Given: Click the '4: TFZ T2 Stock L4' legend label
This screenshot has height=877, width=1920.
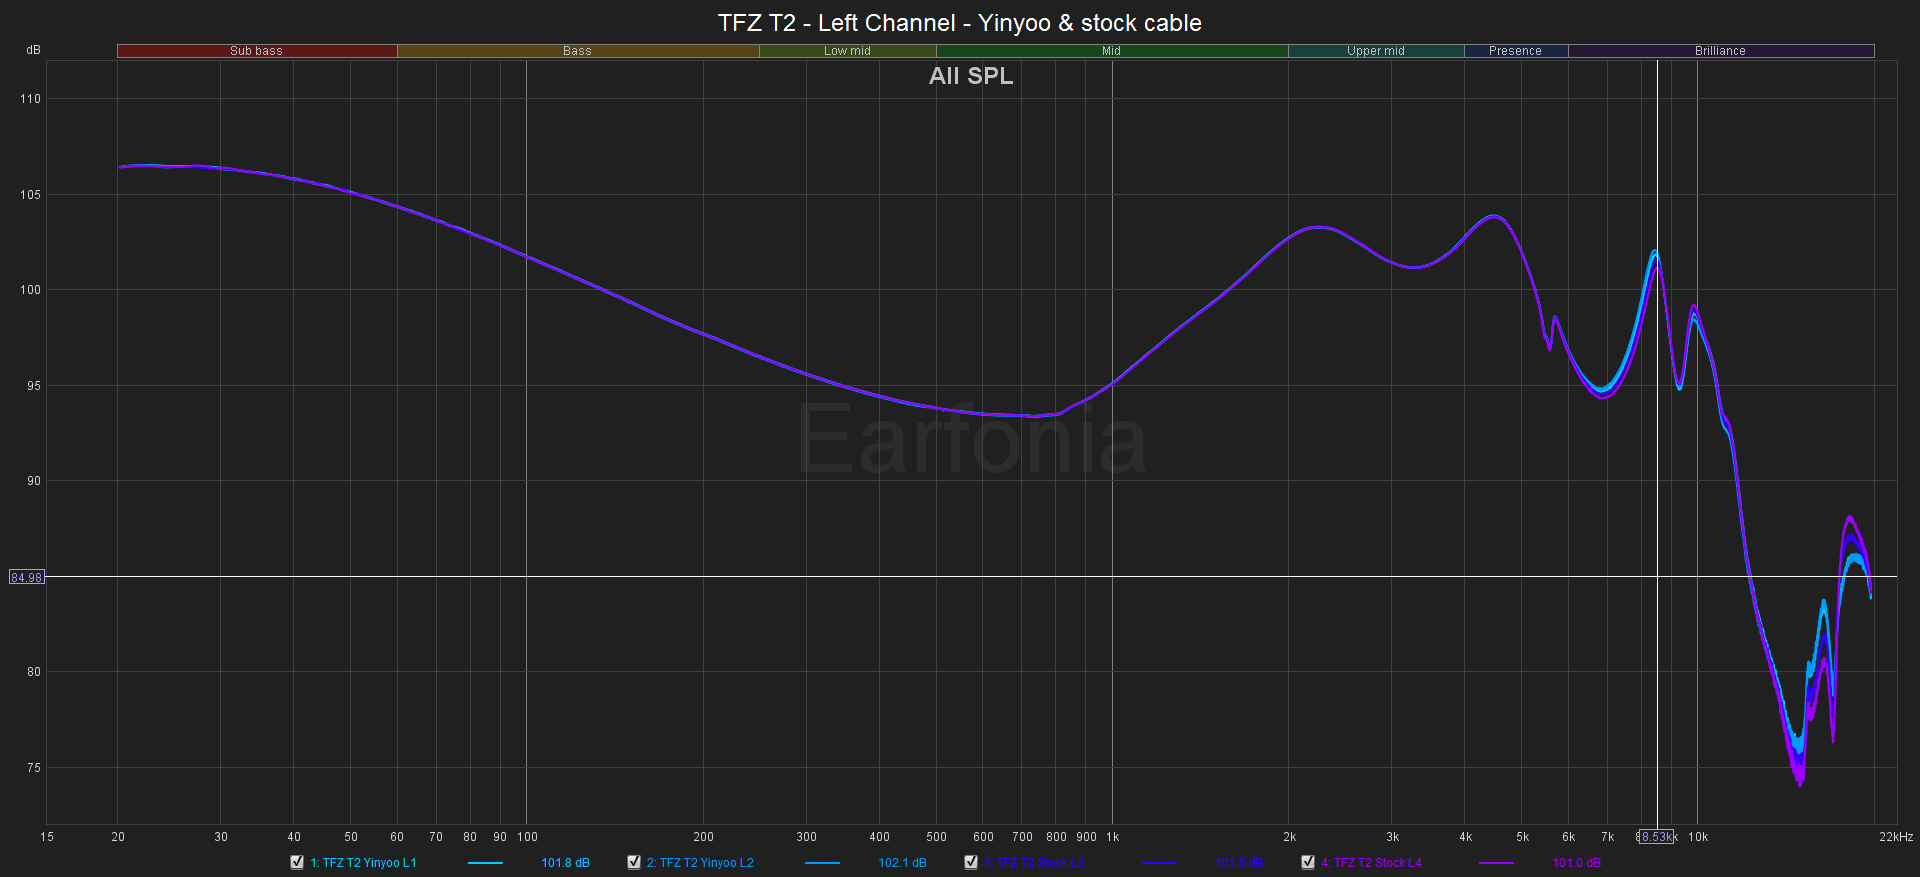Looking at the screenshot, I should click(1371, 863).
